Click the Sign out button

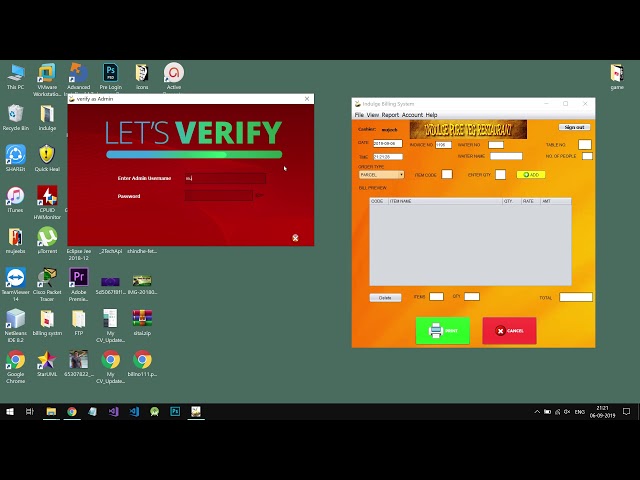click(574, 127)
